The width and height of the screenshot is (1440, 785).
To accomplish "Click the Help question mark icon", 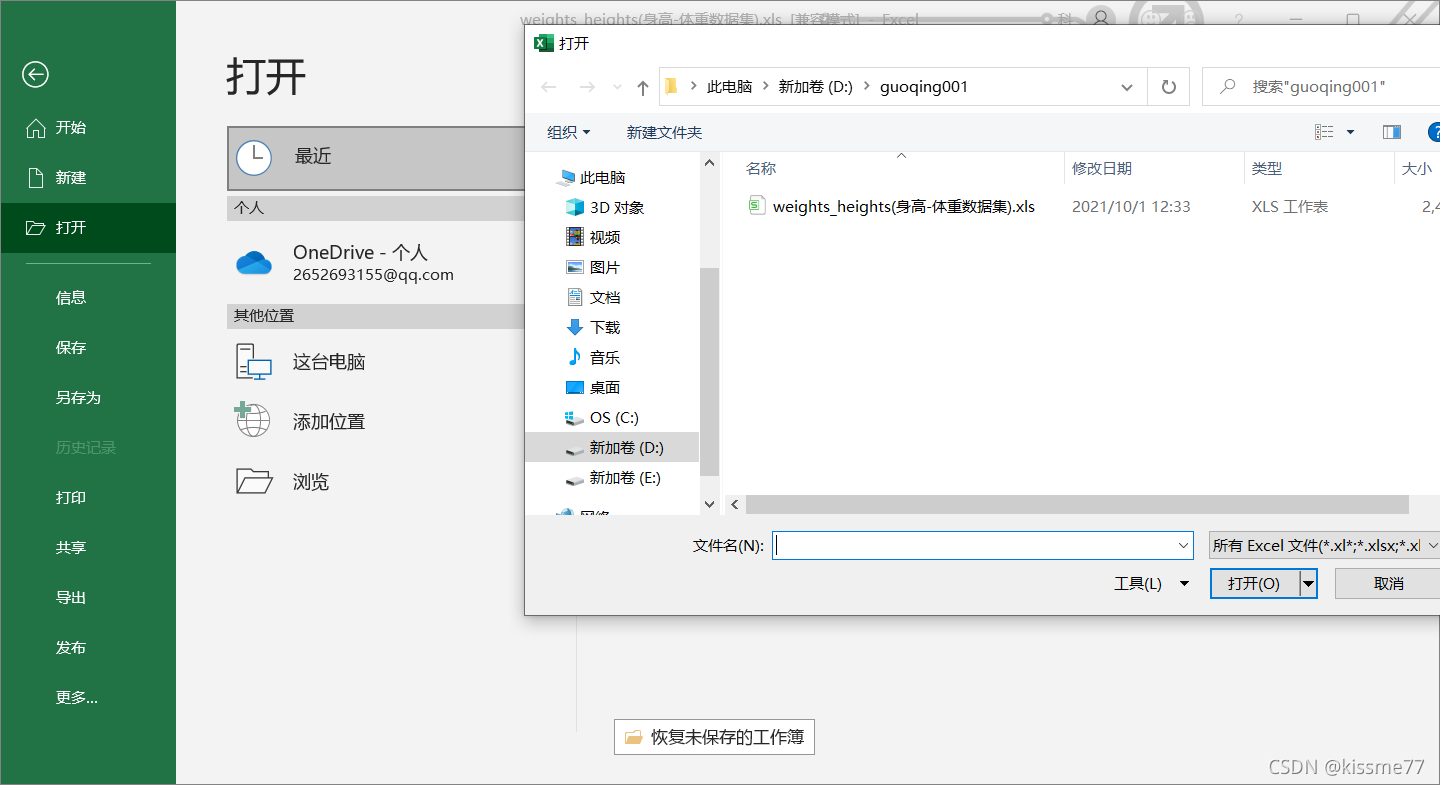I will point(1434,131).
